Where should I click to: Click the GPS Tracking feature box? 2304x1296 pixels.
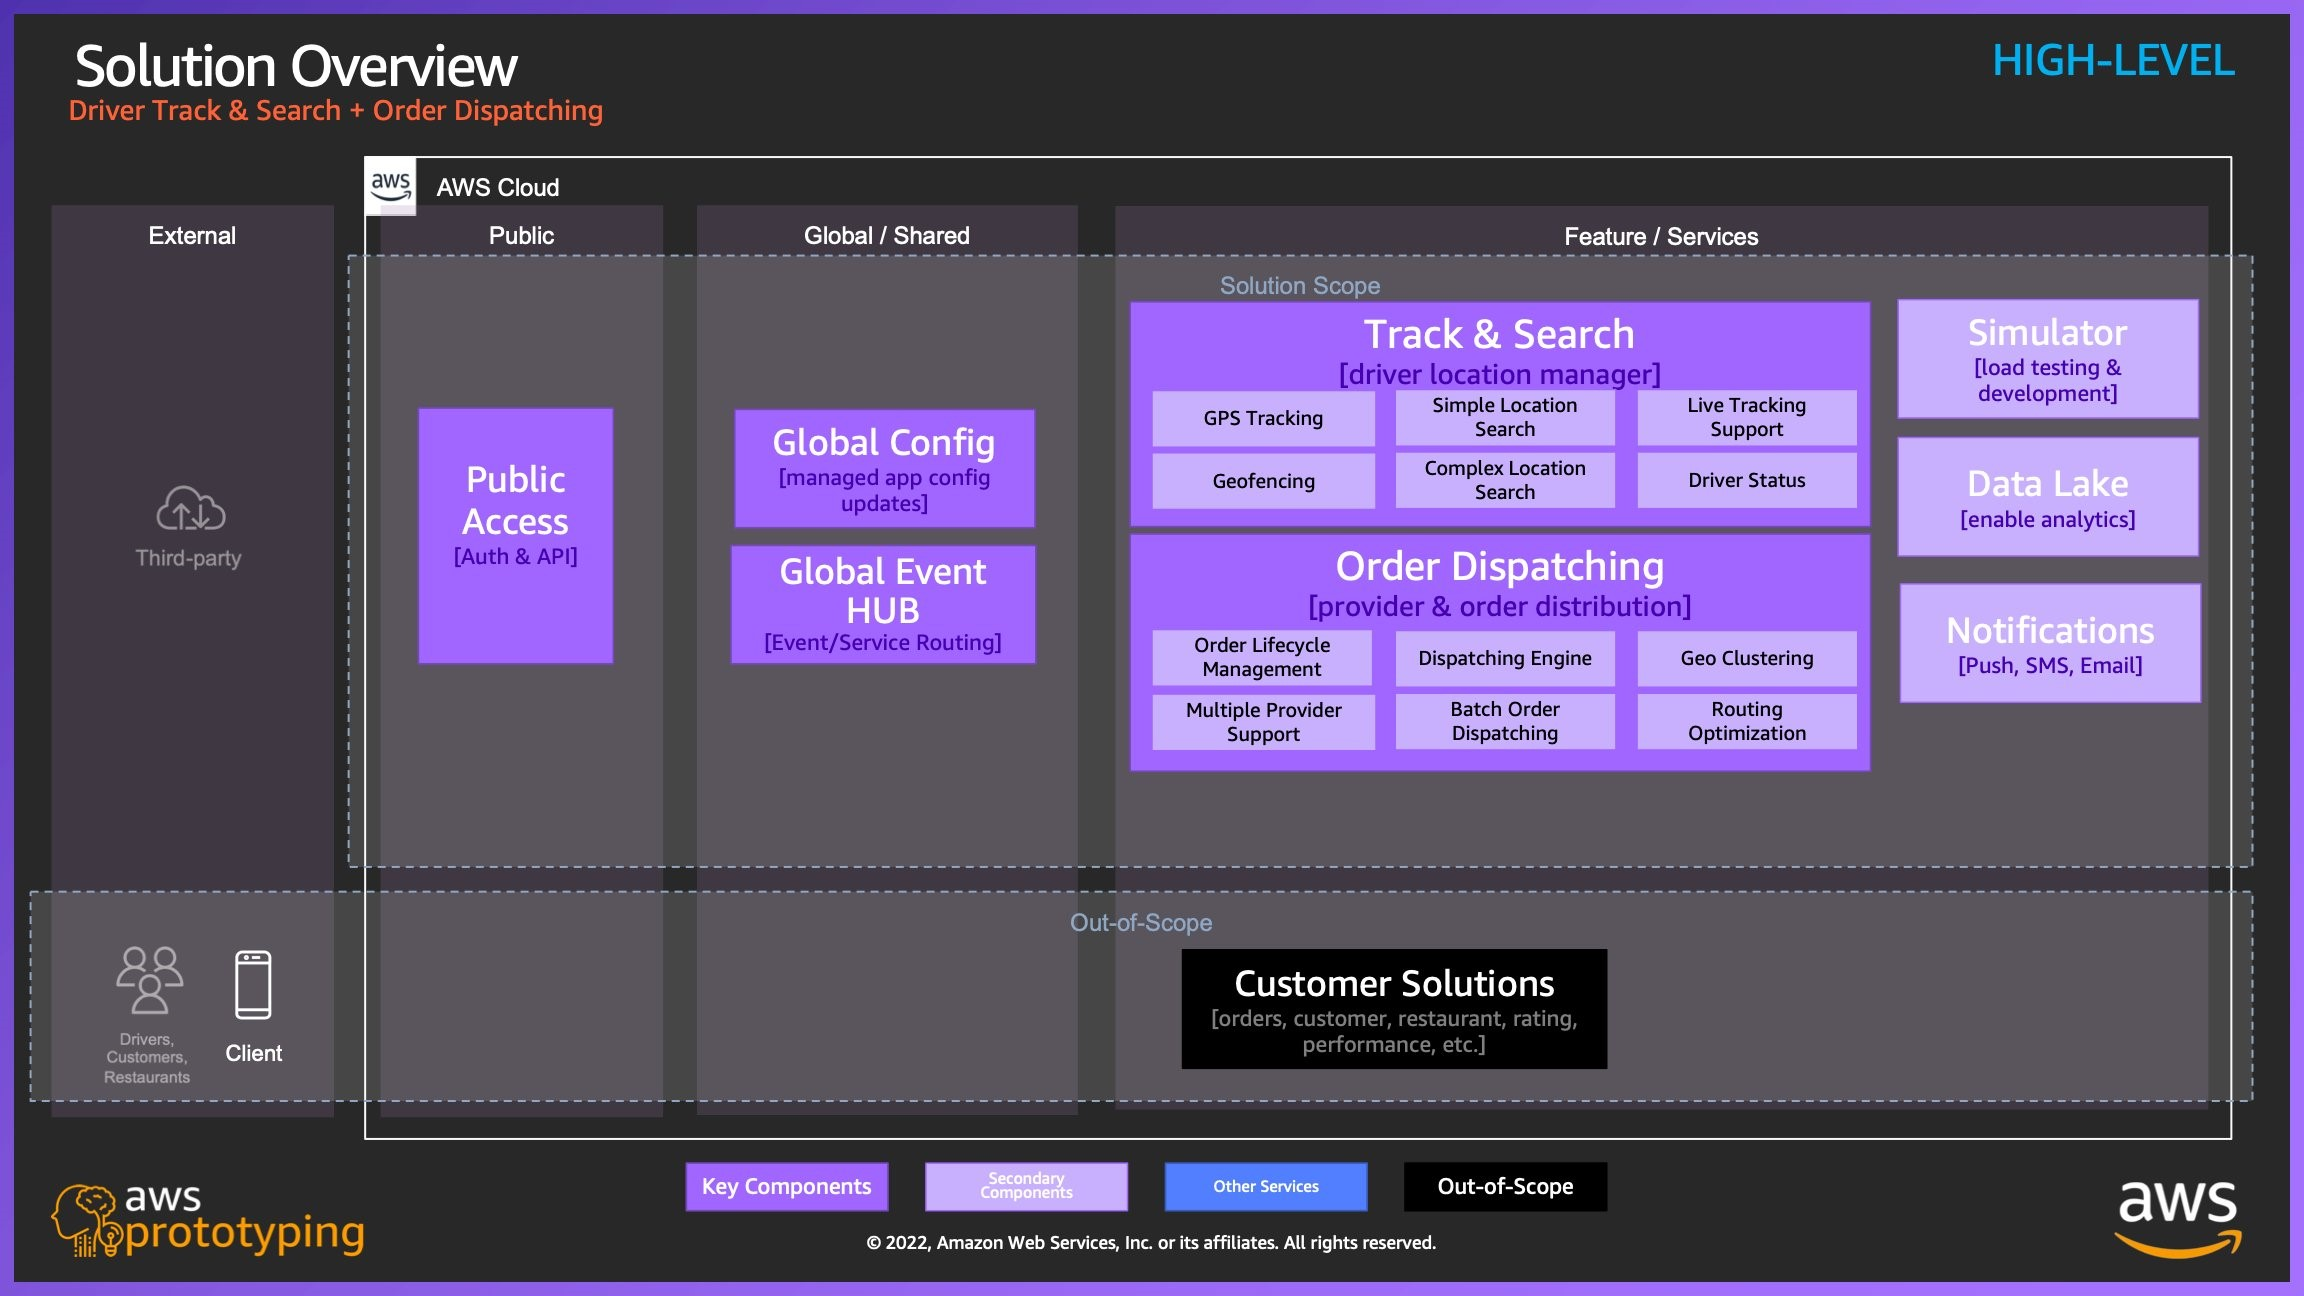[x=1263, y=418]
